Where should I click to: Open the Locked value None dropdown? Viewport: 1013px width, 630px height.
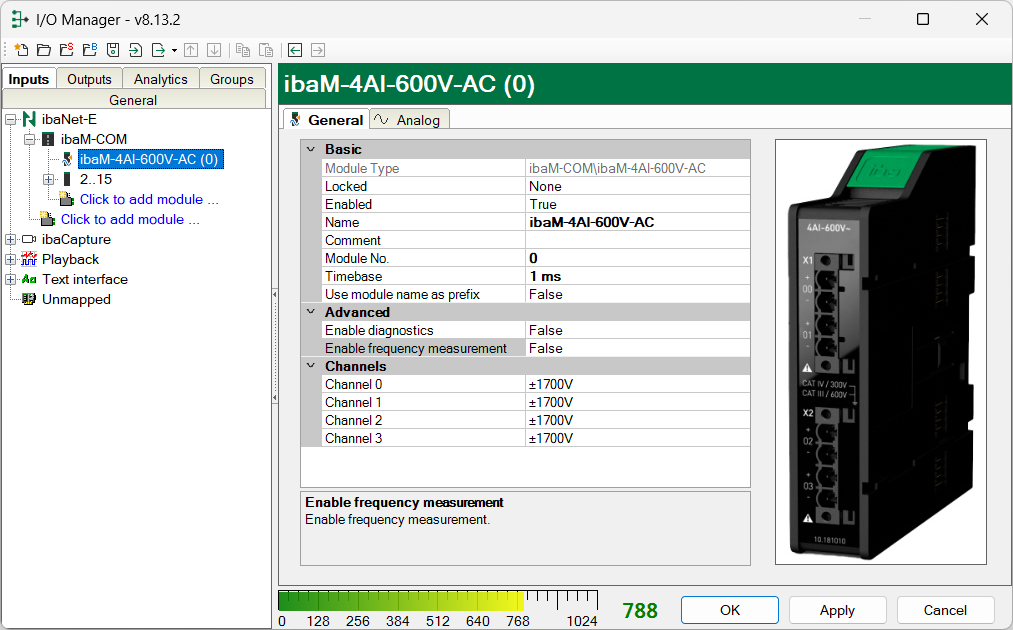[x=638, y=186]
